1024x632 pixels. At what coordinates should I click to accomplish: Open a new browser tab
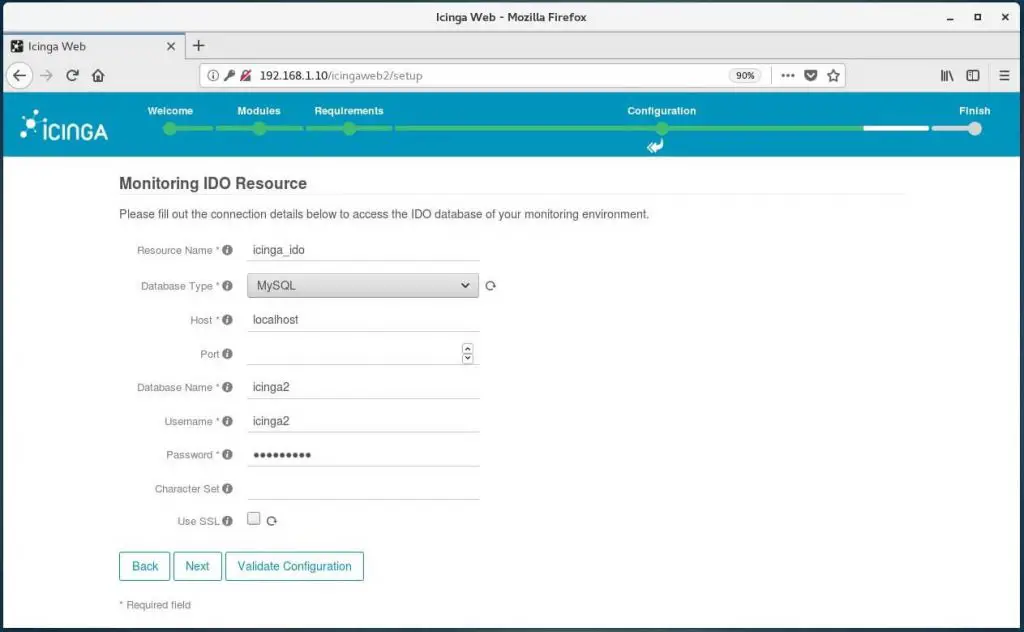(x=199, y=46)
